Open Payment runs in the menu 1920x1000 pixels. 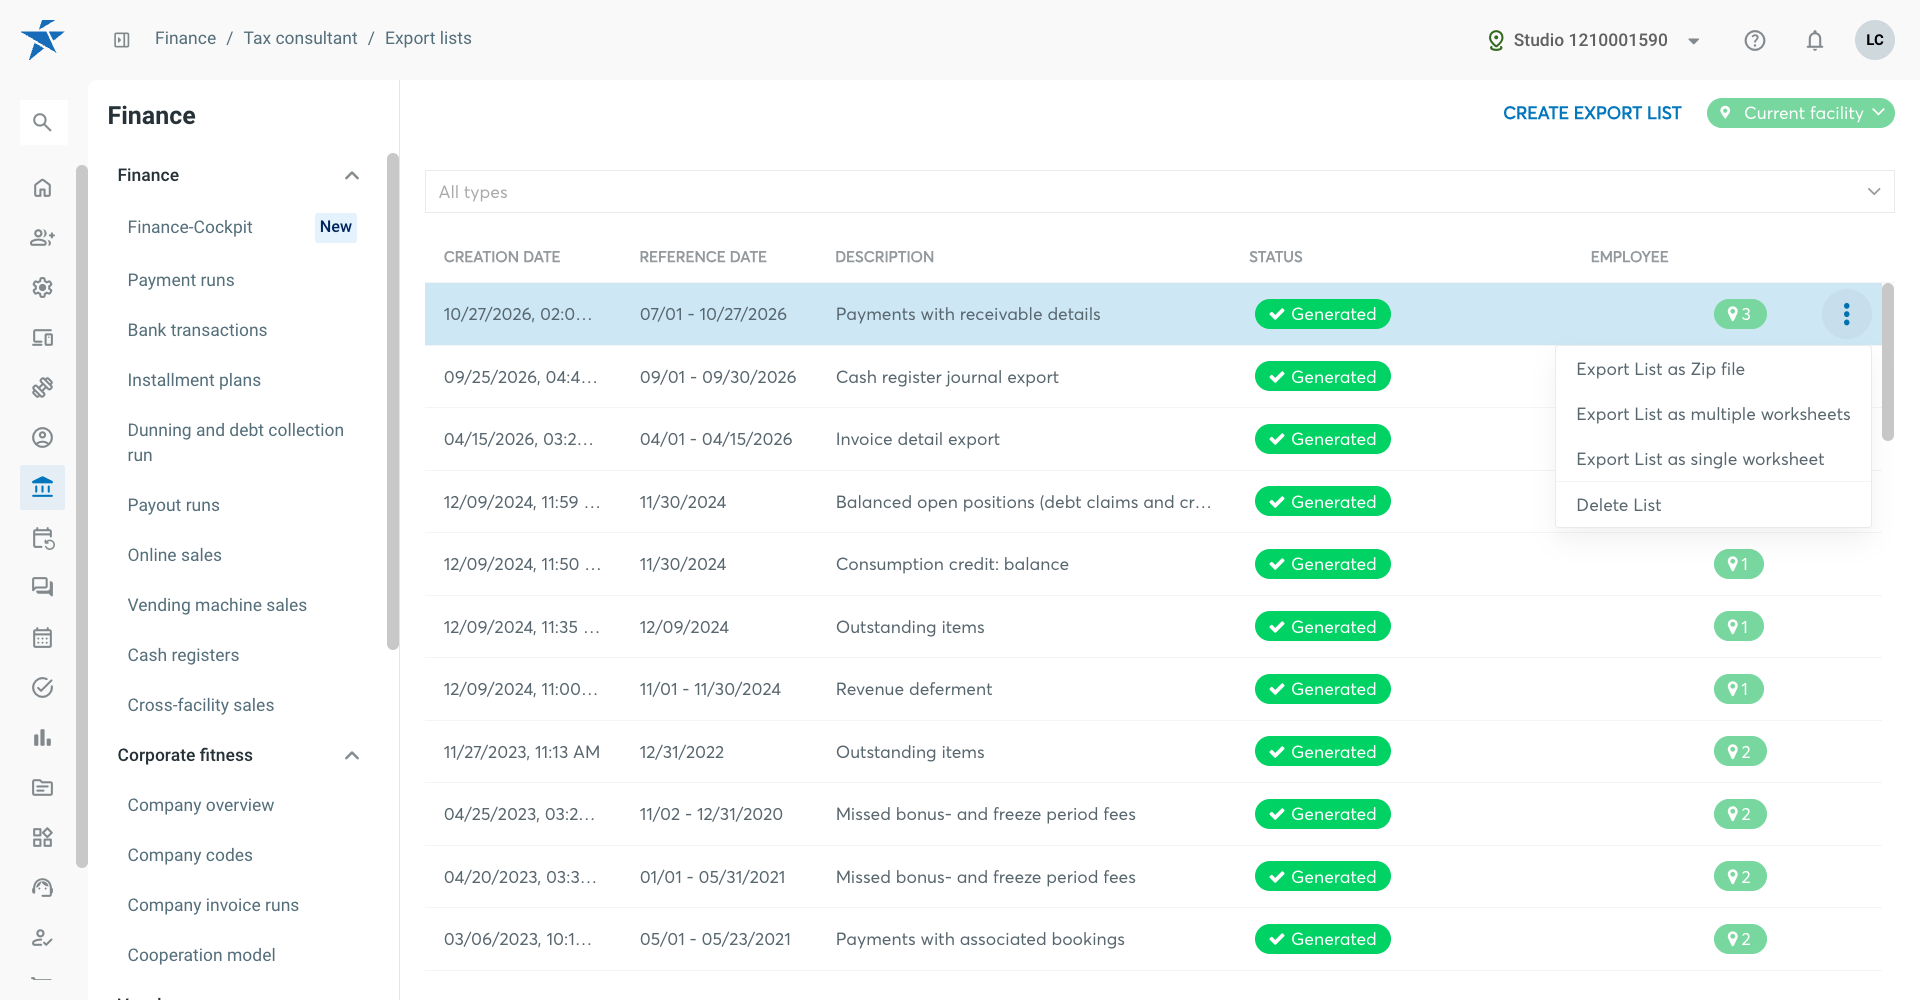click(x=181, y=280)
